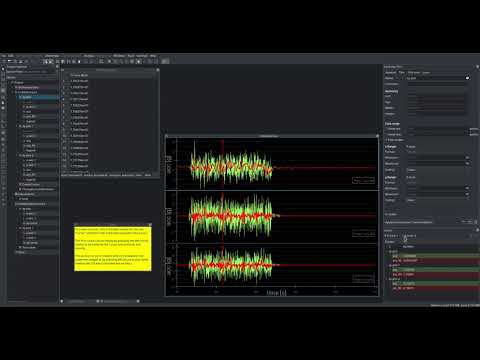480x360 pixels.
Task: Close the lower right list panel
Action: point(477,230)
